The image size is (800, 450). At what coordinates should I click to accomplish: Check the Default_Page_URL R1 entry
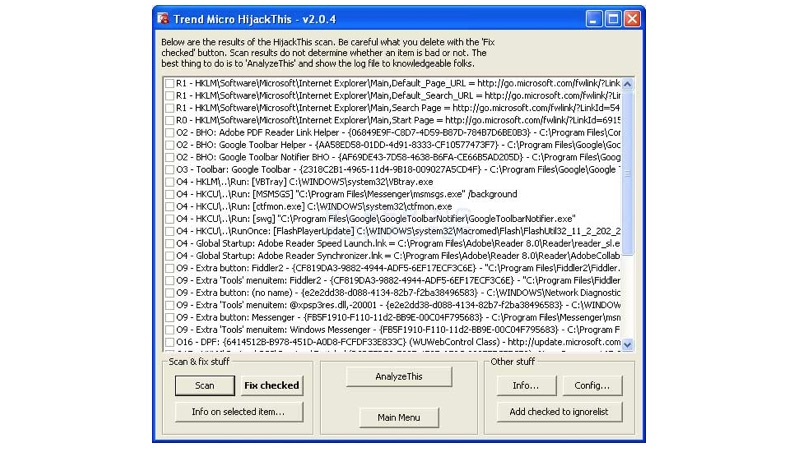[169, 83]
